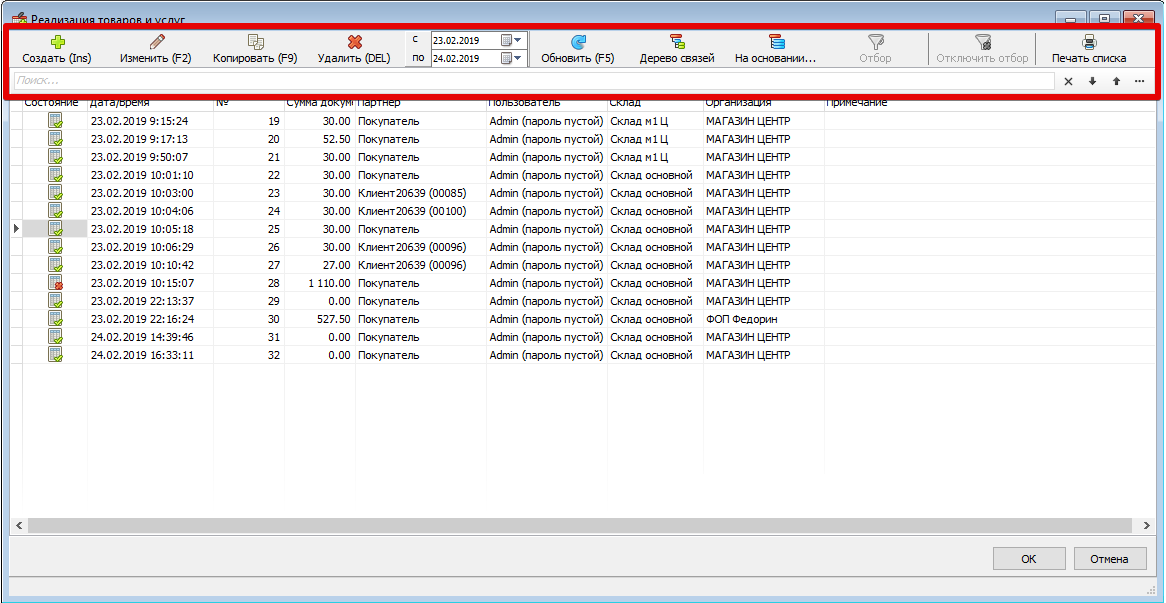1166x603 pixels.
Task: Click the horizontal scrollbar's right arrow
Action: (x=1146, y=526)
